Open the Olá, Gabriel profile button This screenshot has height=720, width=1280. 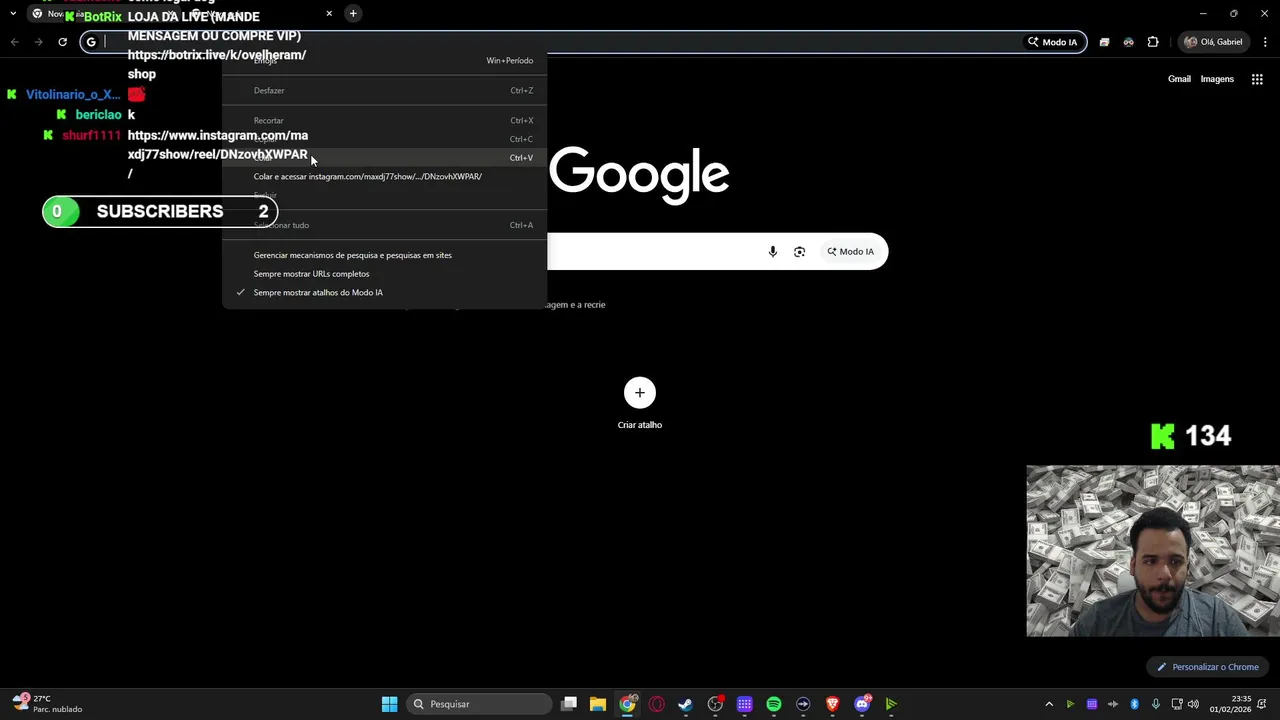click(x=1213, y=42)
